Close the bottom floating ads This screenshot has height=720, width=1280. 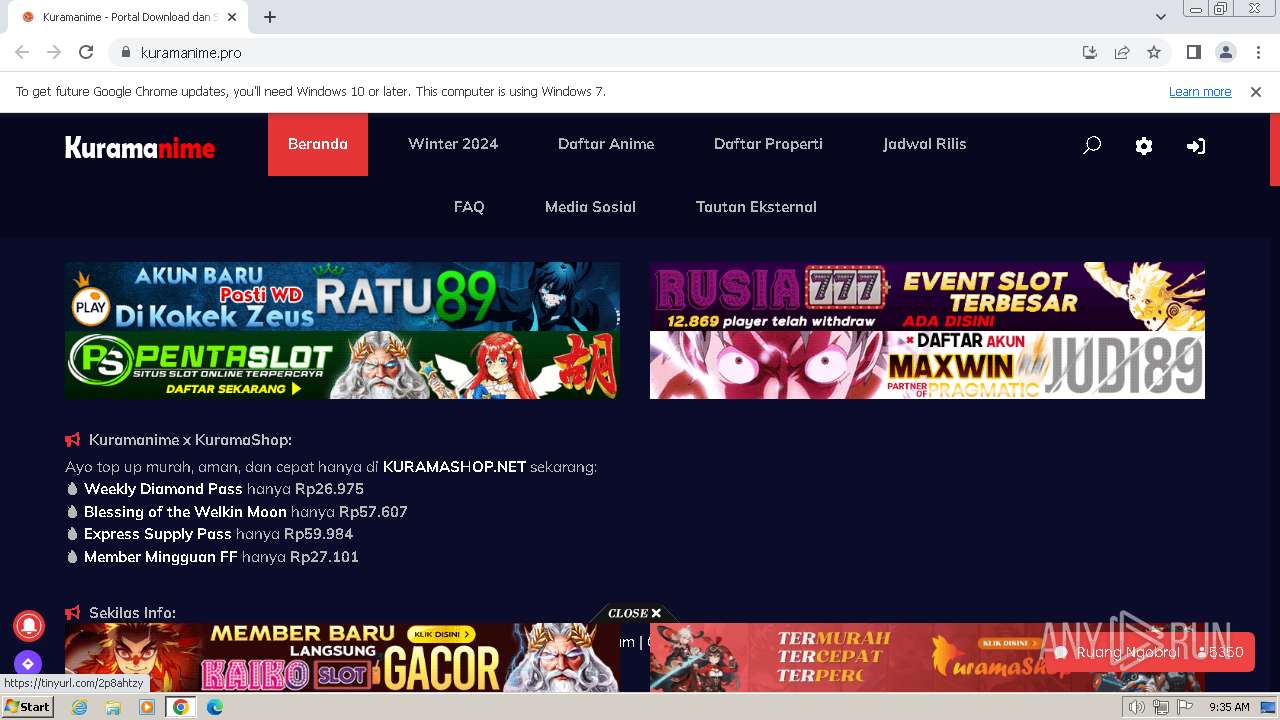[635, 613]
